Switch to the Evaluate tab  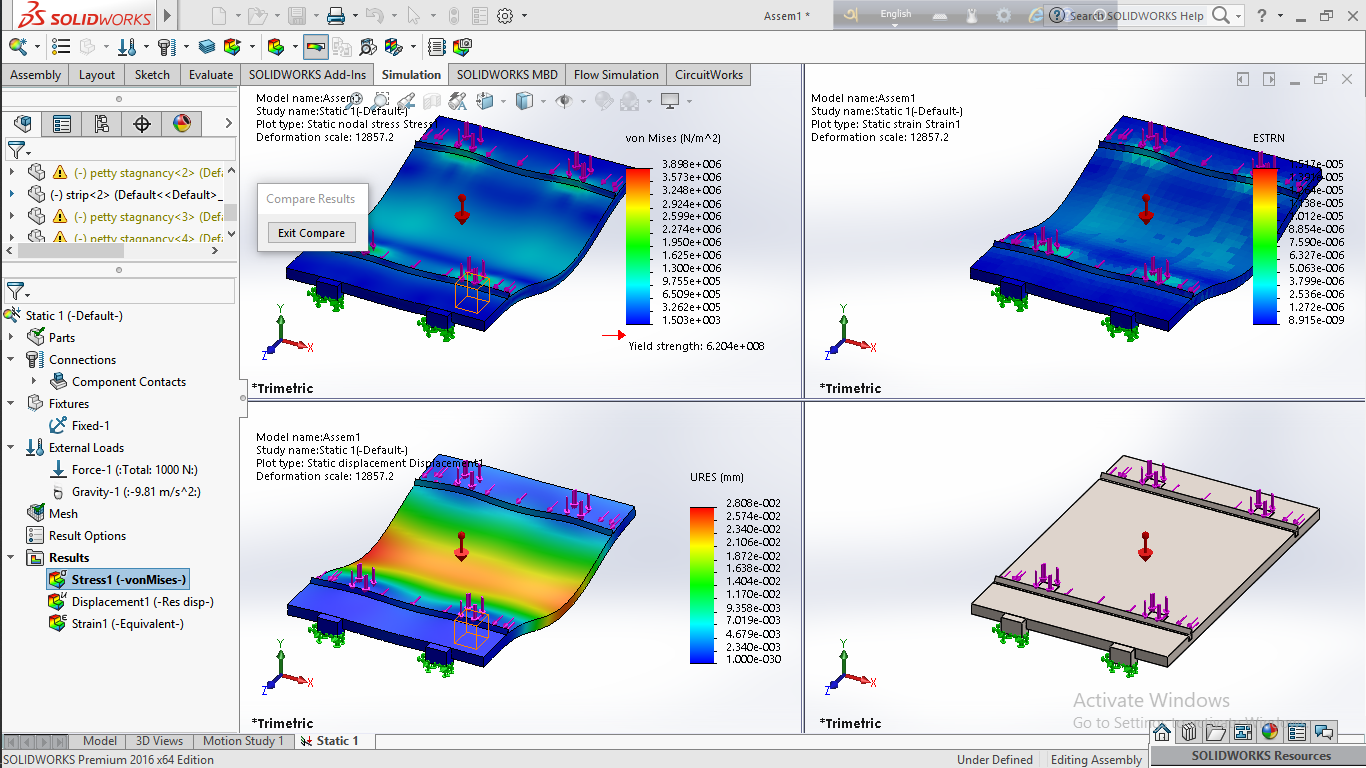(x=211, y=75)
